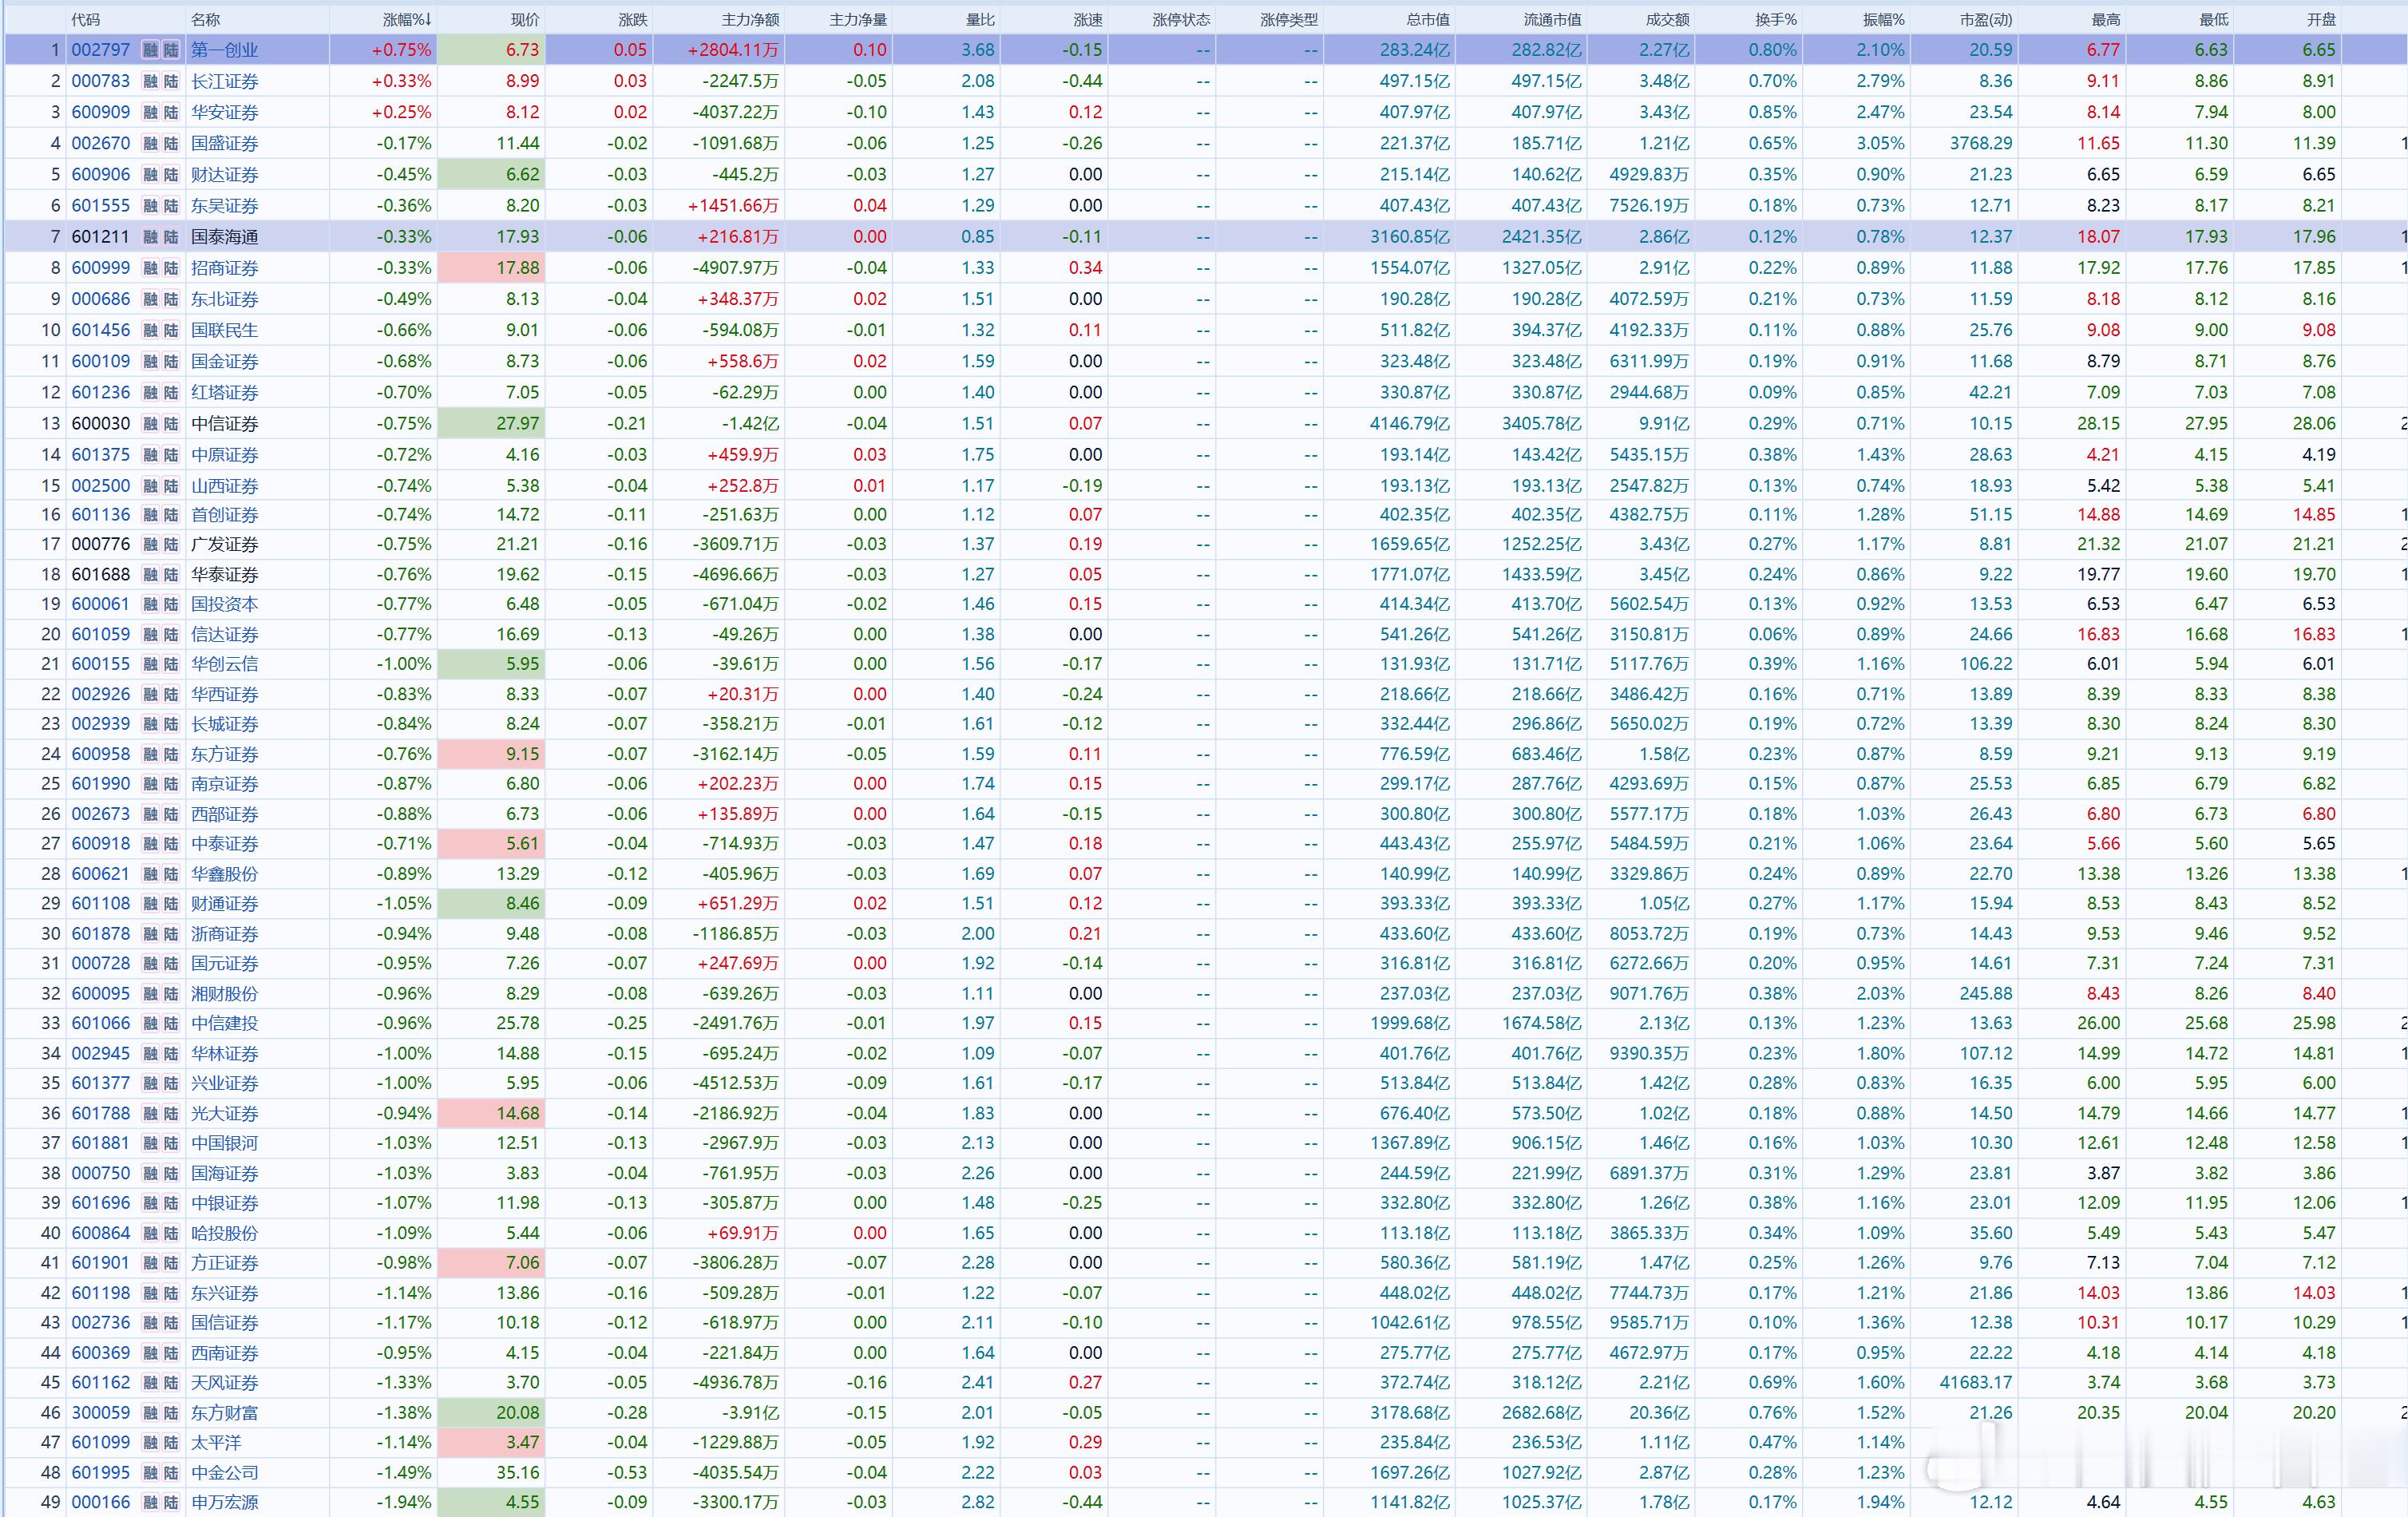Open stock code 002797
Image resolution: width=2408 pixels, height=1517 pixels.
tap(101, 50)
